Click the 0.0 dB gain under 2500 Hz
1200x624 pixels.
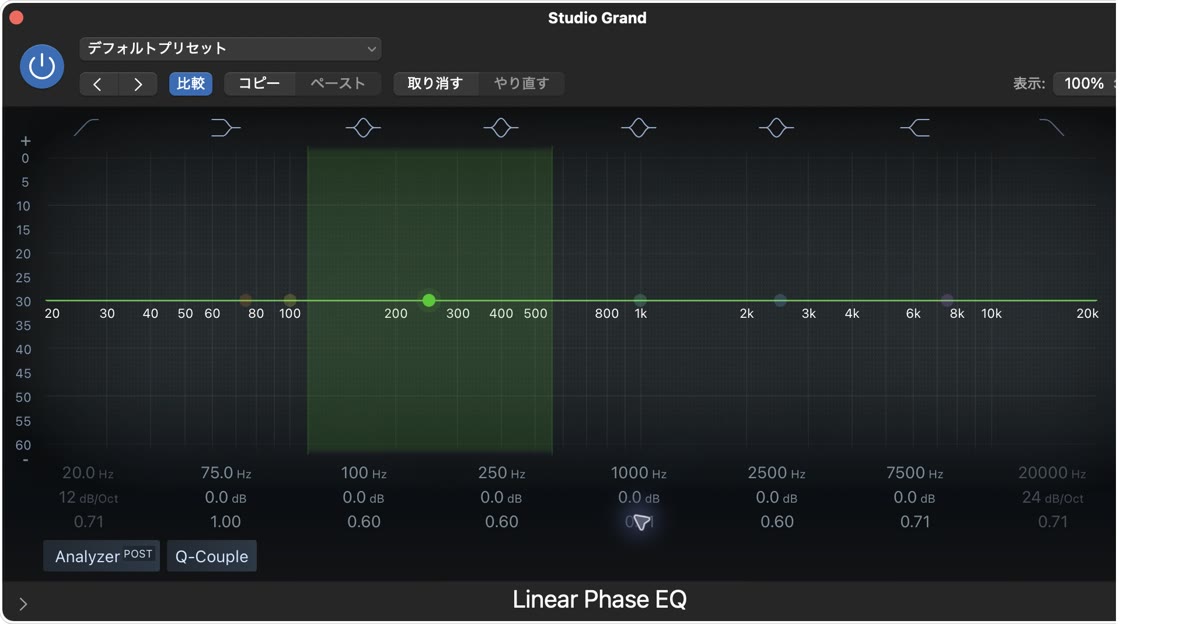pyautogui.click(x=776, y=497)
